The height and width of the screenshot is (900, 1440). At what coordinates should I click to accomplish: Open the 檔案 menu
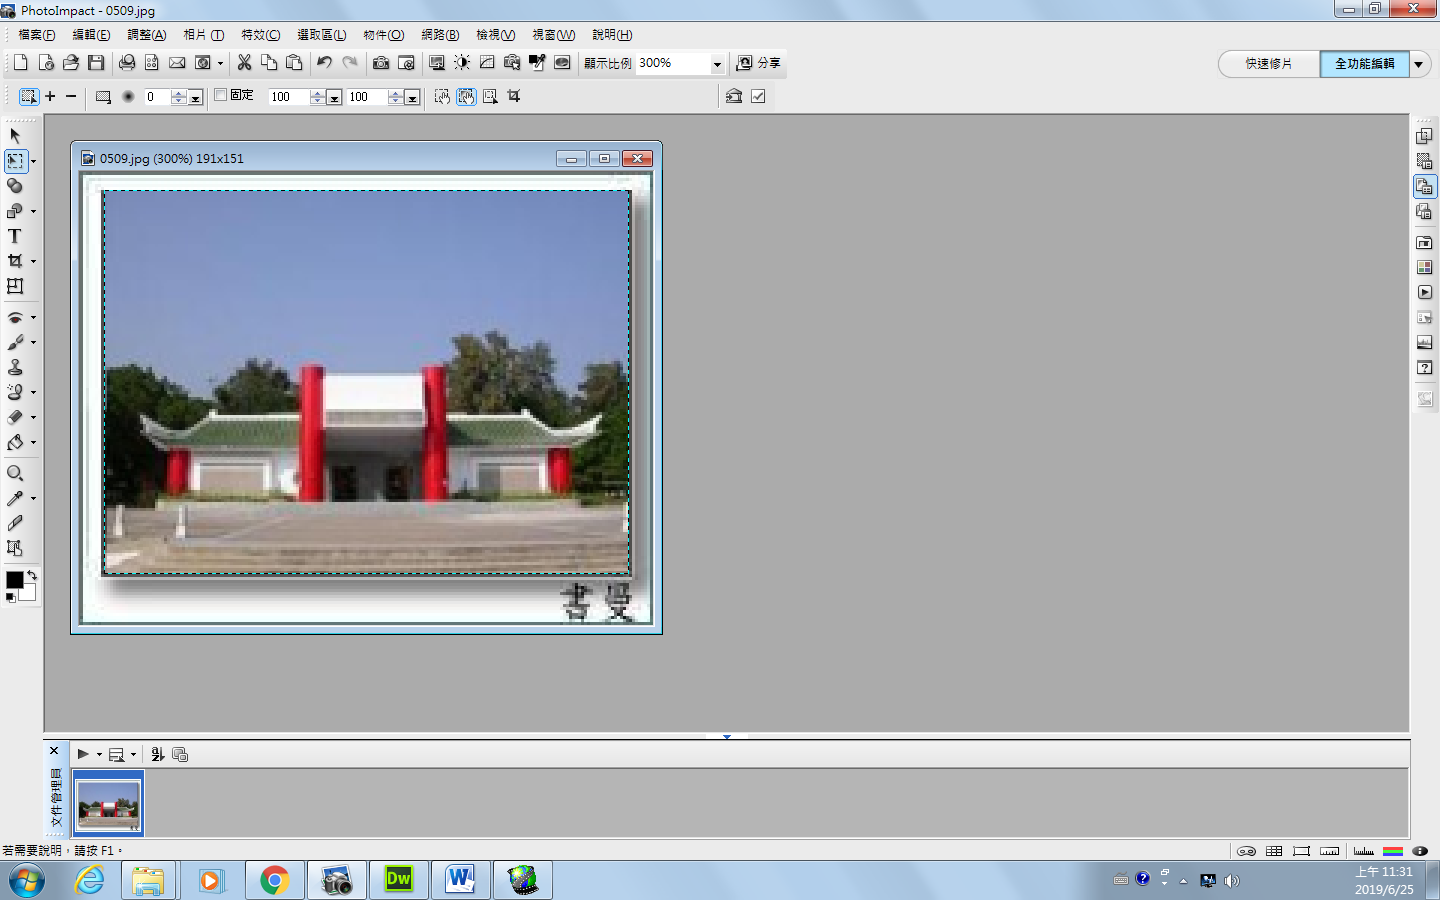(37, 35)
